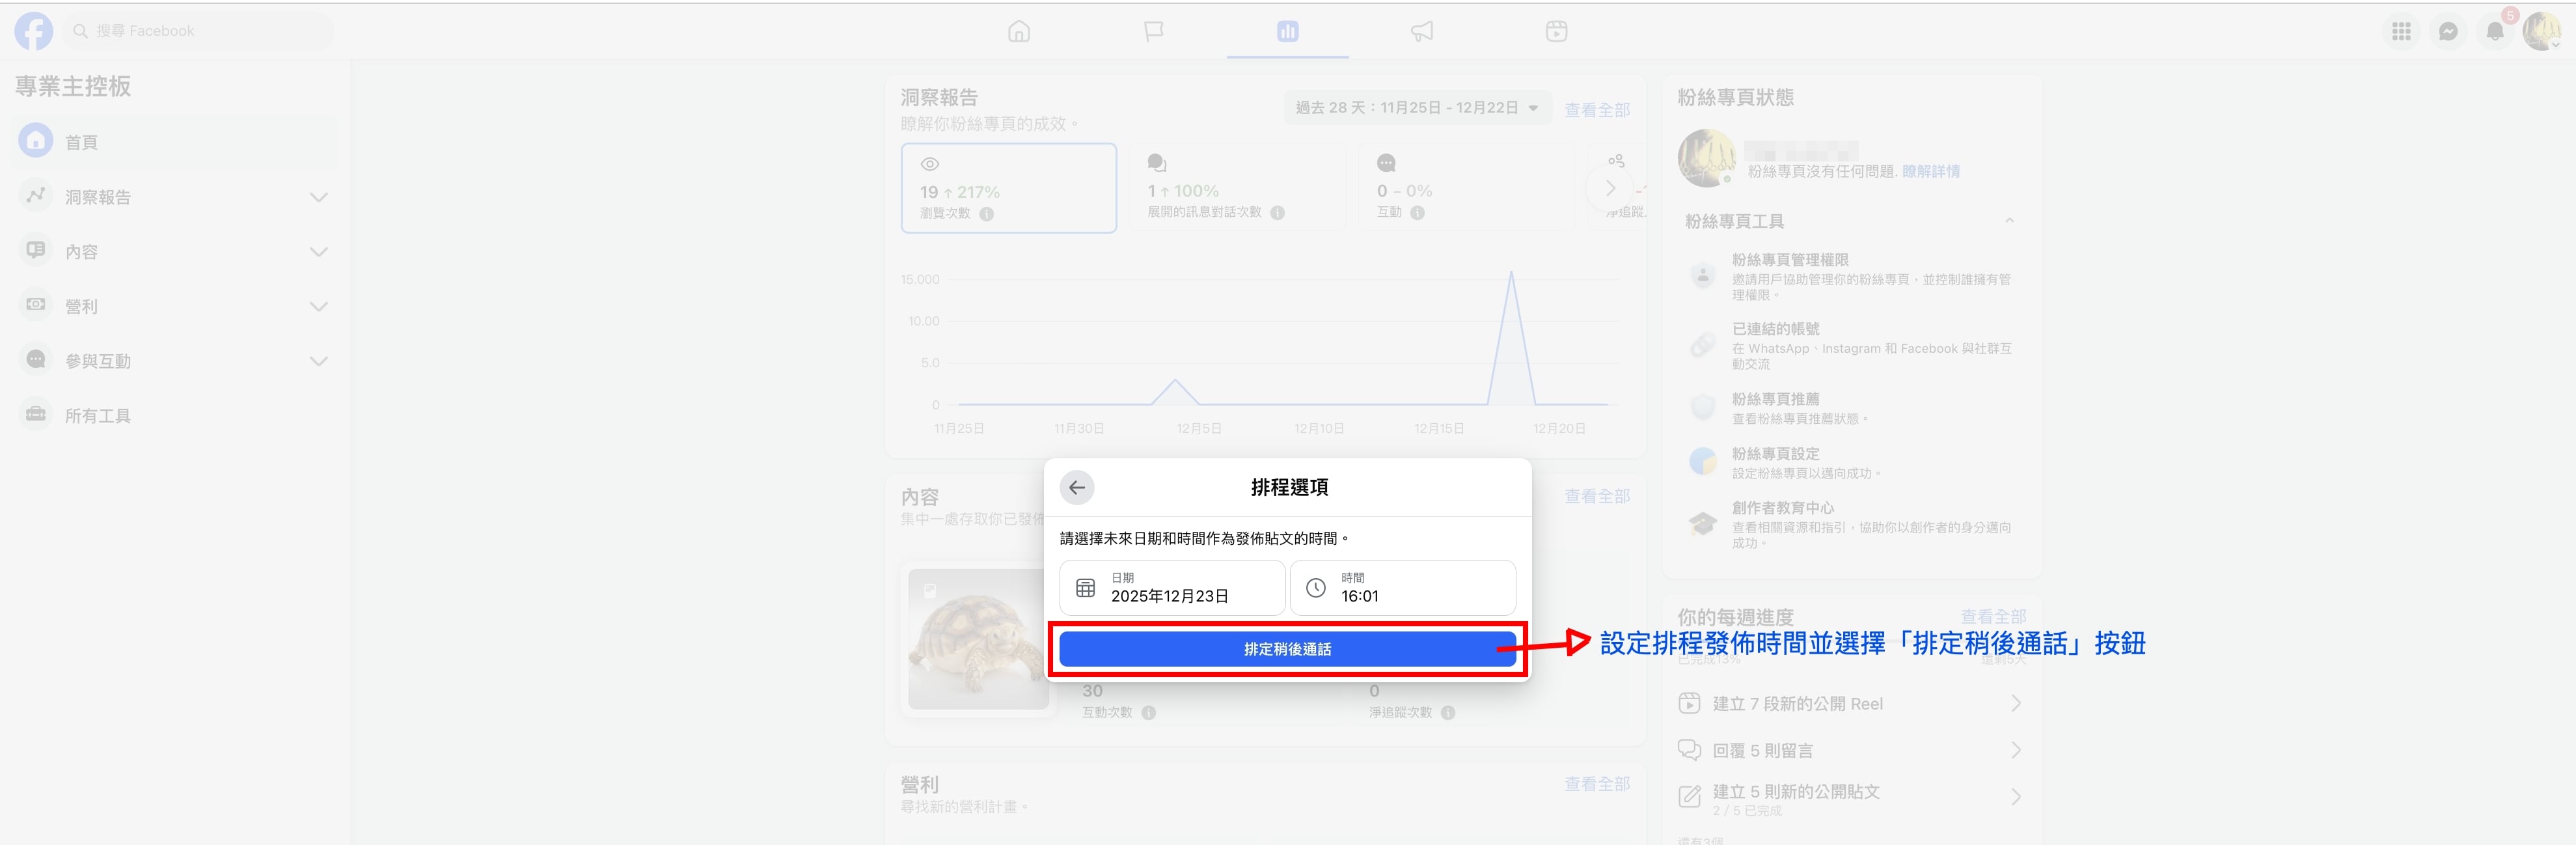Open the 過去 28 天 date range dropdown
This screenshot has height=845, width=2576.
[x=1417, y=108]
